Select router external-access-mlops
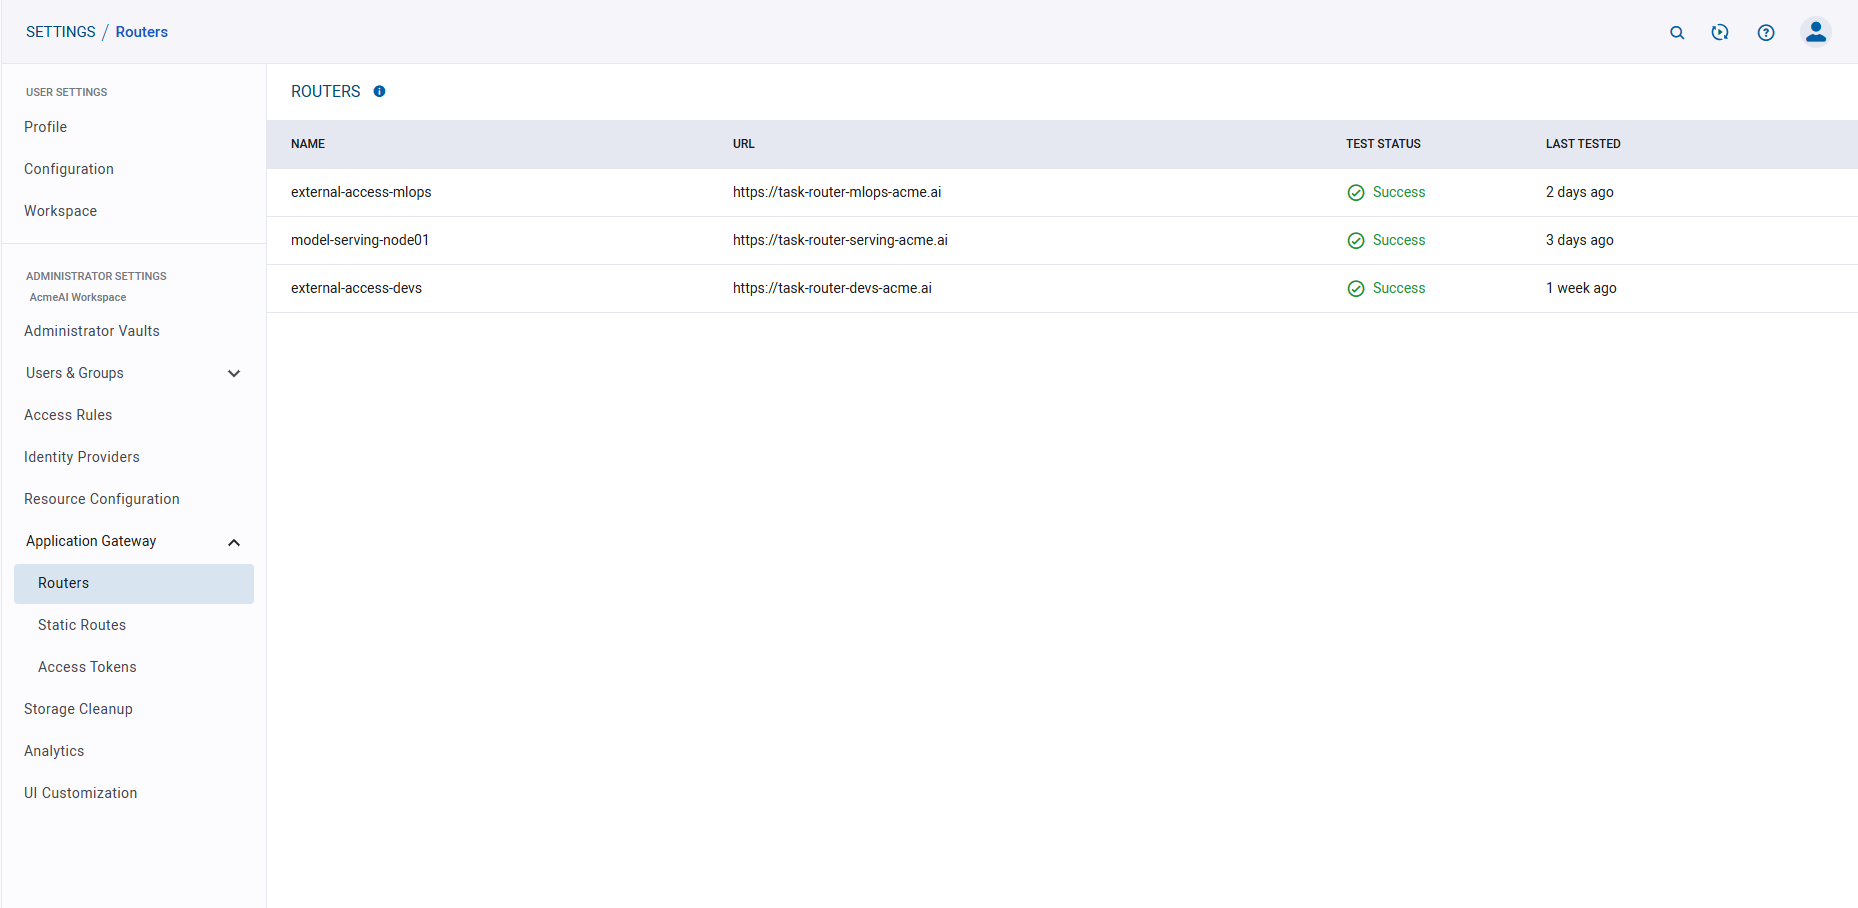This screenshot has height=908, width=1858. (x=361, y=192)
